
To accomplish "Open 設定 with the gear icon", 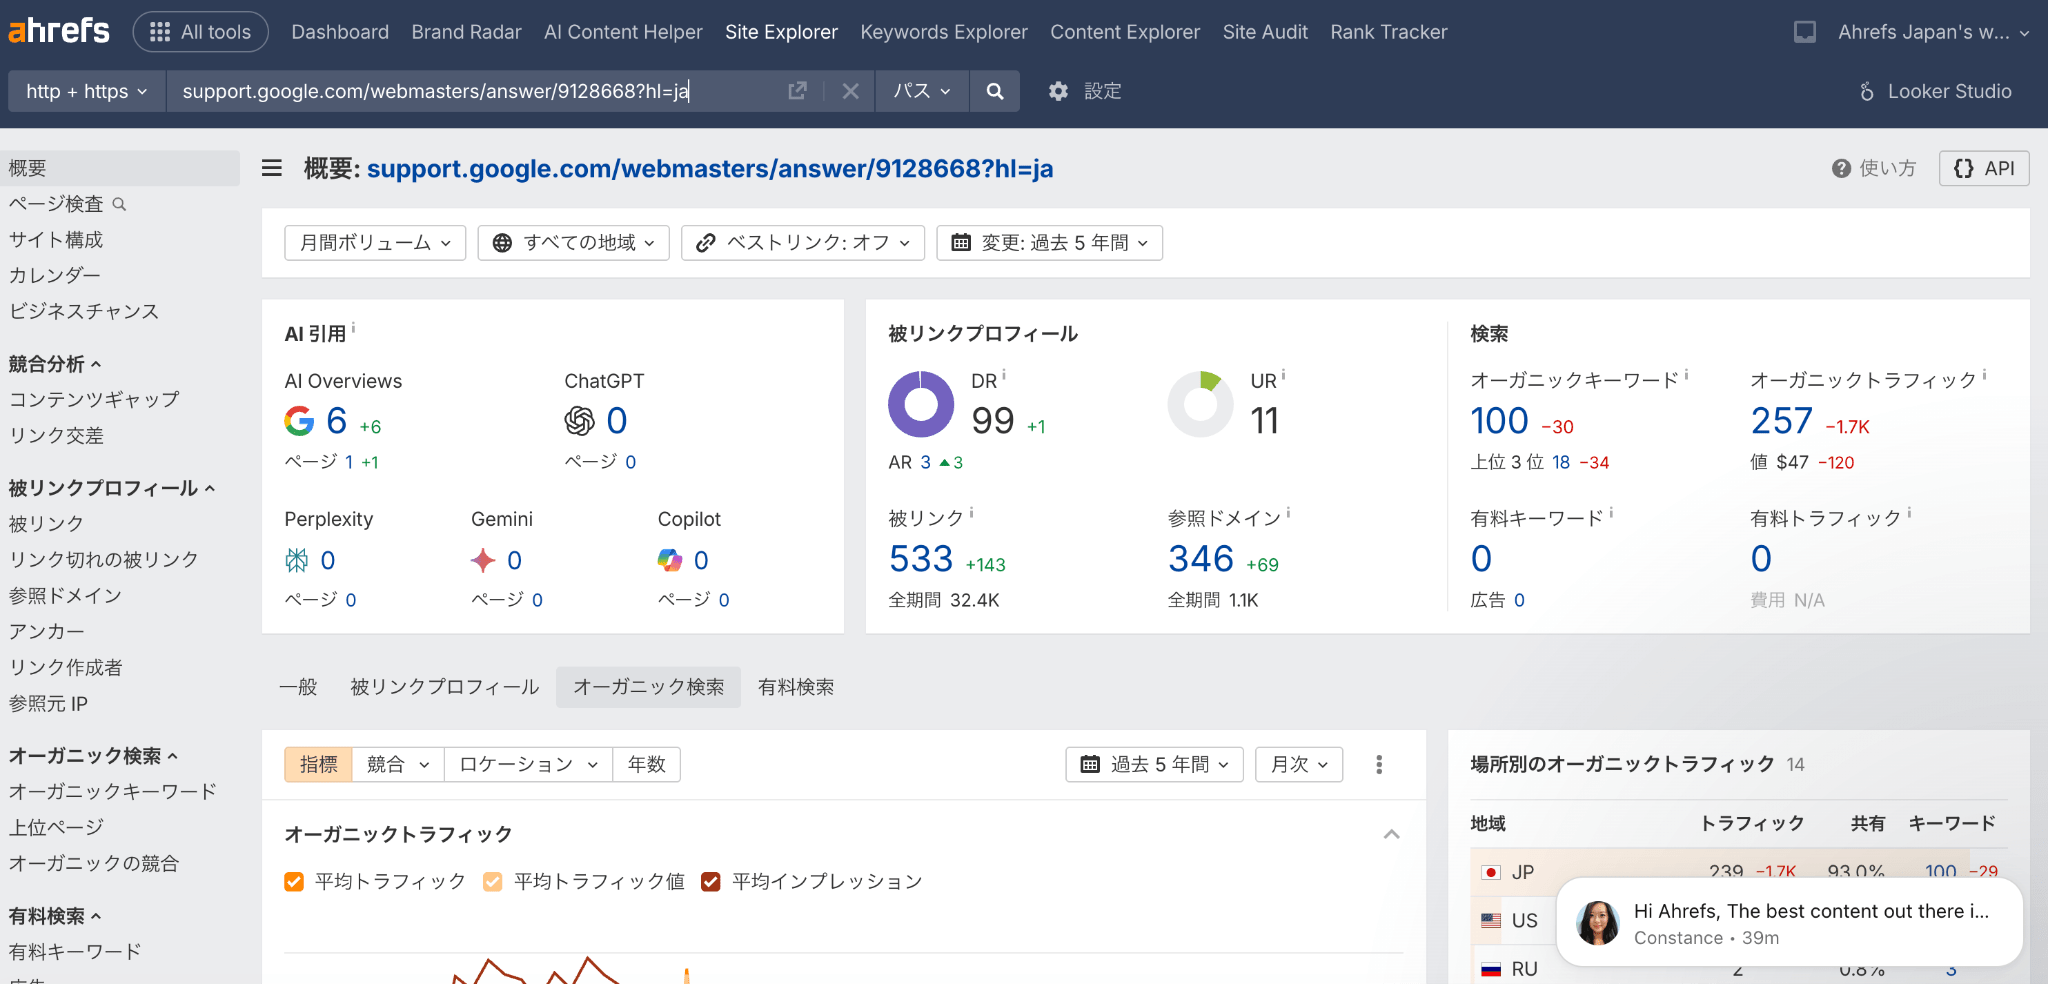I will click(x=1083, y=91).
